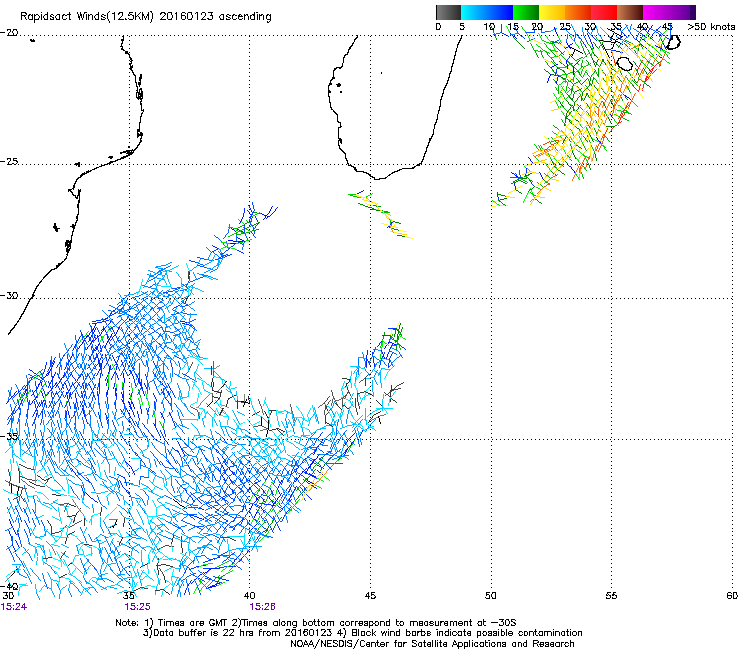The image size is (740, 650).
Task: Click the 'Rapidscat Winds(12.5KM)' title text
Action: click(x=87, y=17)
